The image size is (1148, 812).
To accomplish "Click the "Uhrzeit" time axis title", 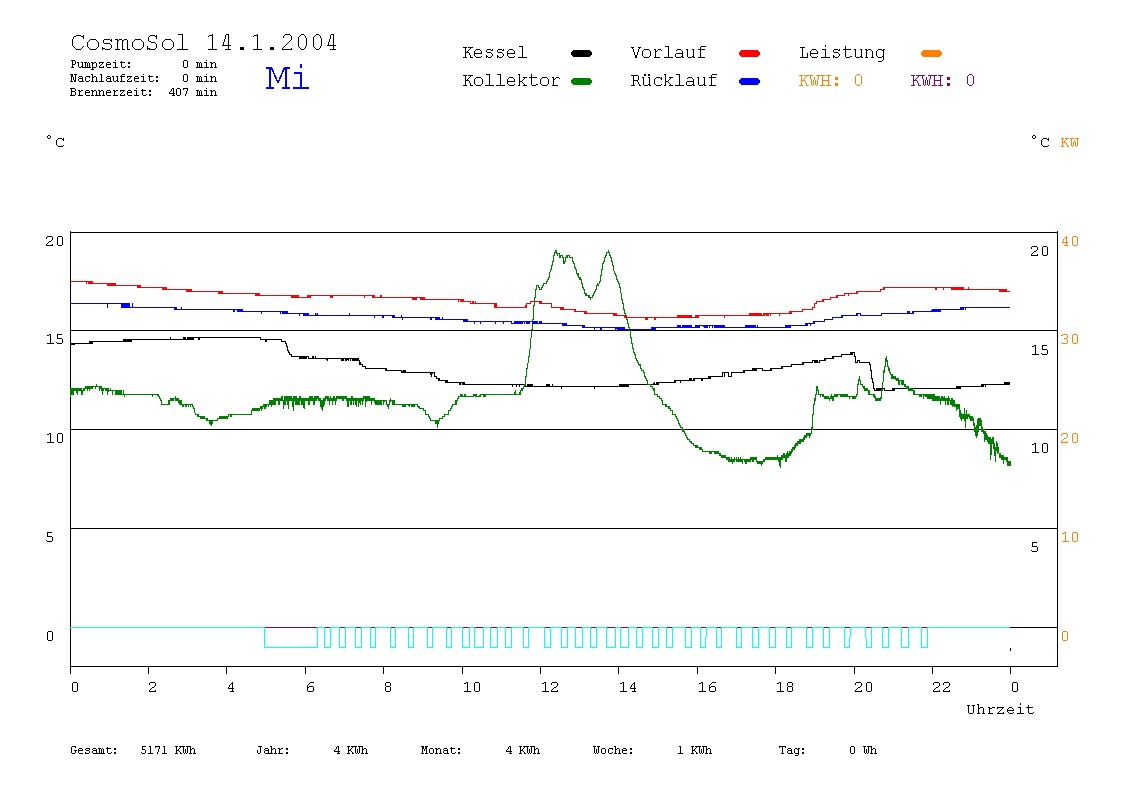I will click(1000, 709).
